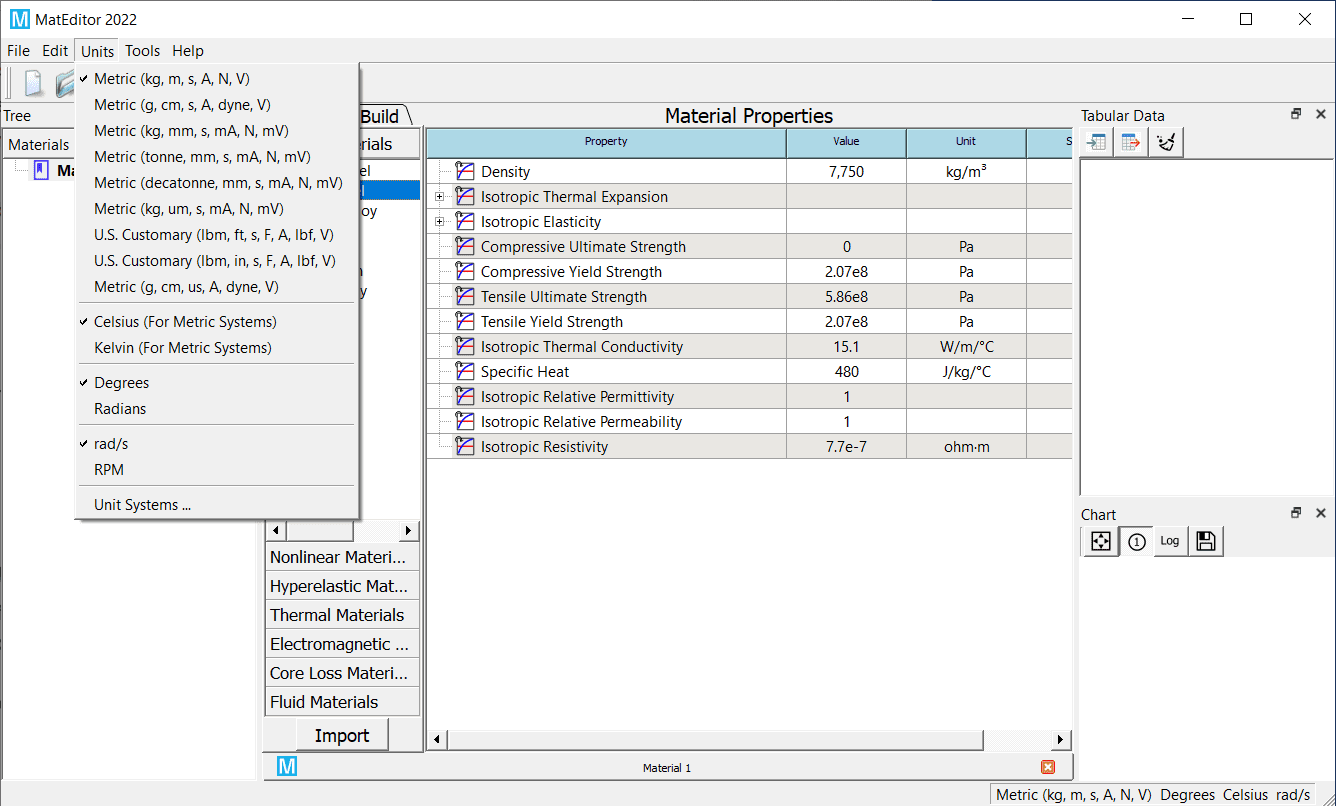Click the broom clear icon in Tabular Data
The height and width of the screenshot is (806, 1336).
(1165, 142)
